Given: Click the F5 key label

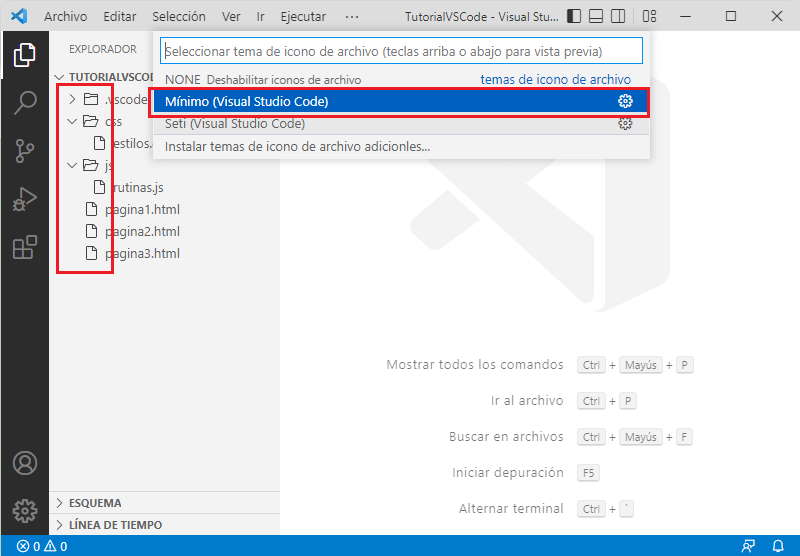Looking at the screenshot, I should coord(588,473).
